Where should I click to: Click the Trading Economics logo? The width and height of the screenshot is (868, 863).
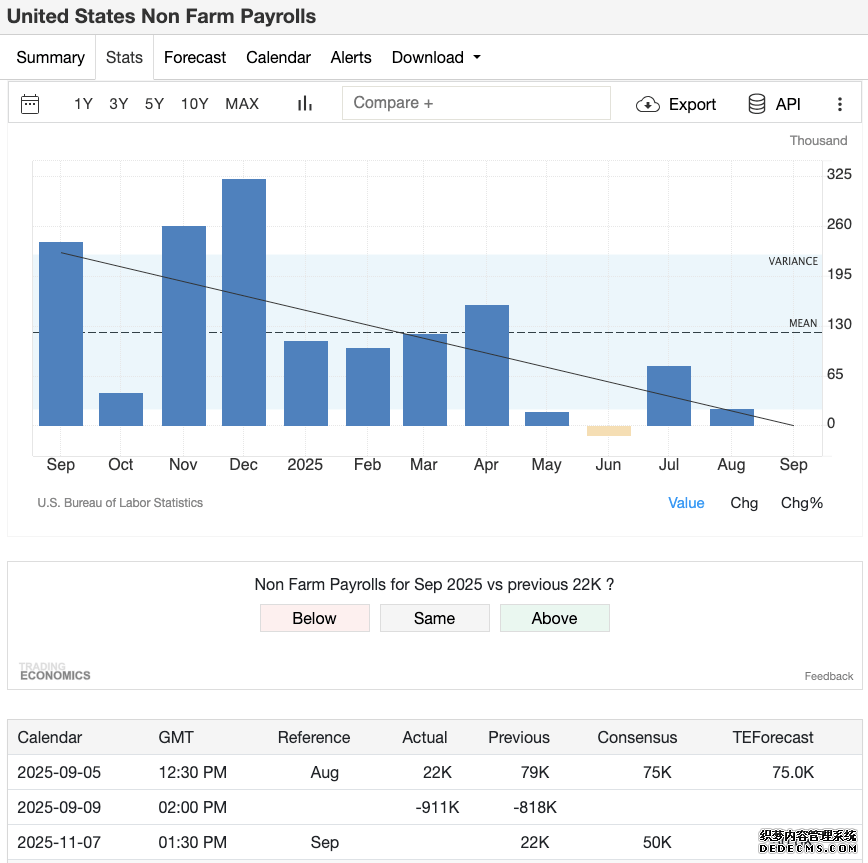tap(55, 671)
